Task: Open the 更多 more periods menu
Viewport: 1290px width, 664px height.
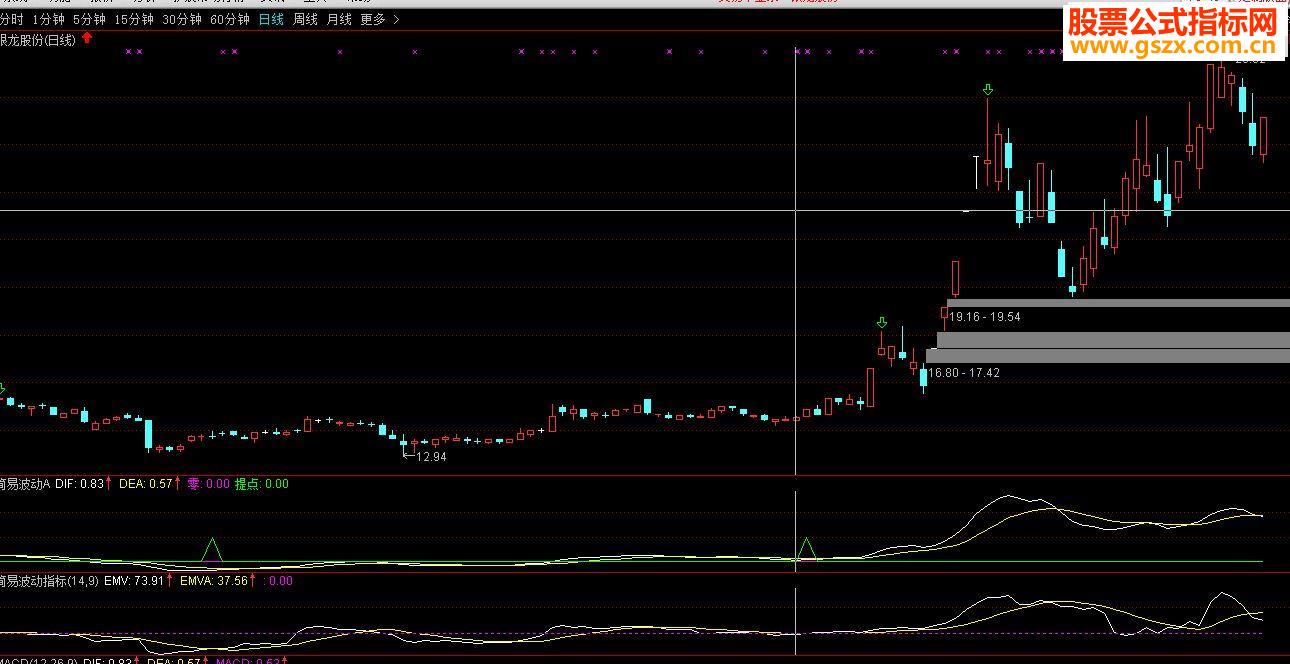Action: tap(372, 19)
